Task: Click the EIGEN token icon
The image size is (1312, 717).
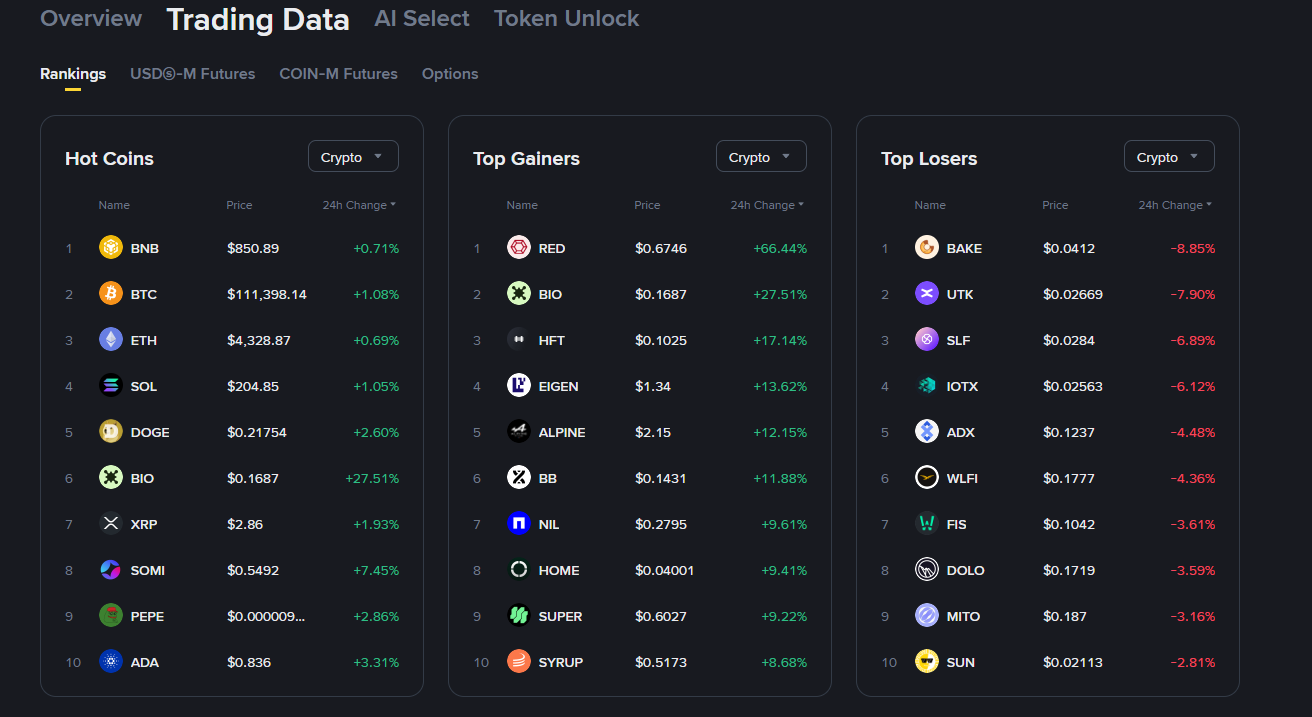Action: [x=519, y=386]
